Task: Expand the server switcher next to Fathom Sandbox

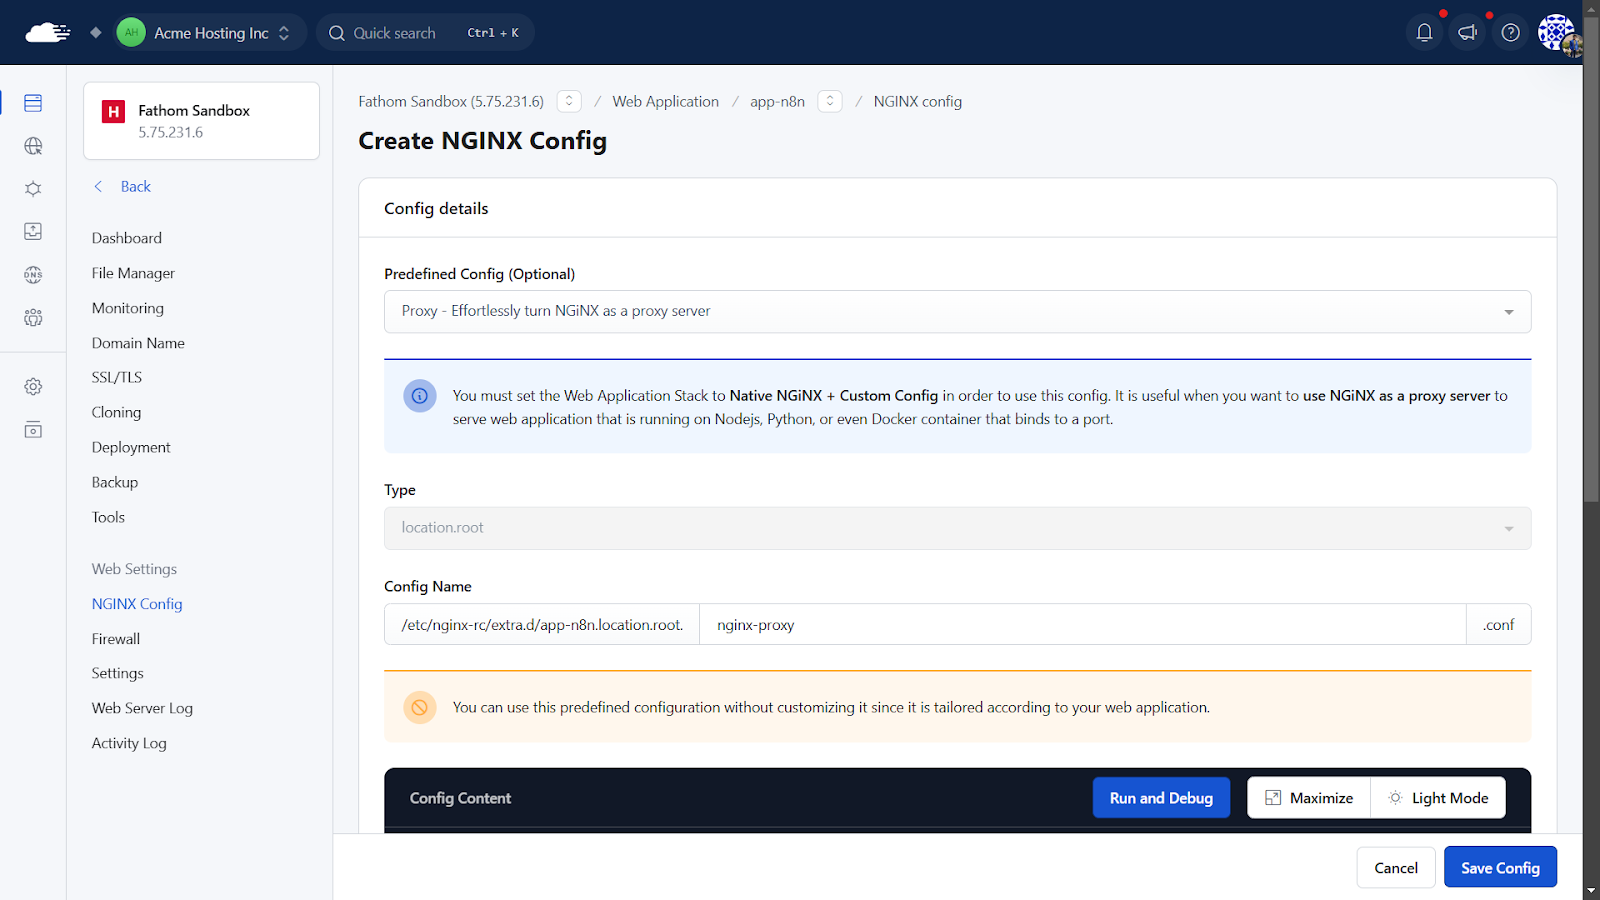Action: click(x=569, y=102)
